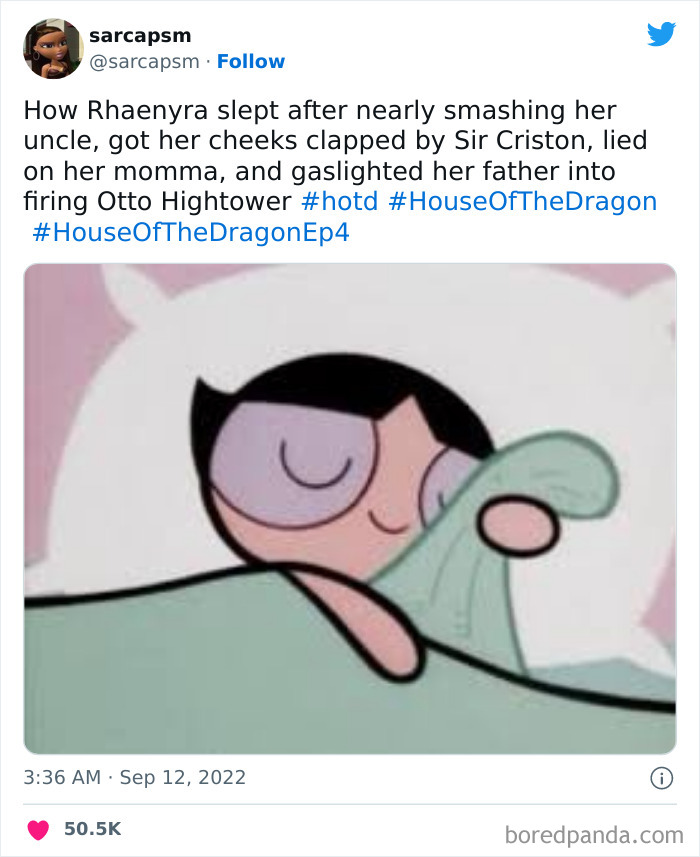Click the separator dot next to the handle
Image resolution: width=700 pixels, height=857 pixels.
pyautogui.click(x=205, y=61)
